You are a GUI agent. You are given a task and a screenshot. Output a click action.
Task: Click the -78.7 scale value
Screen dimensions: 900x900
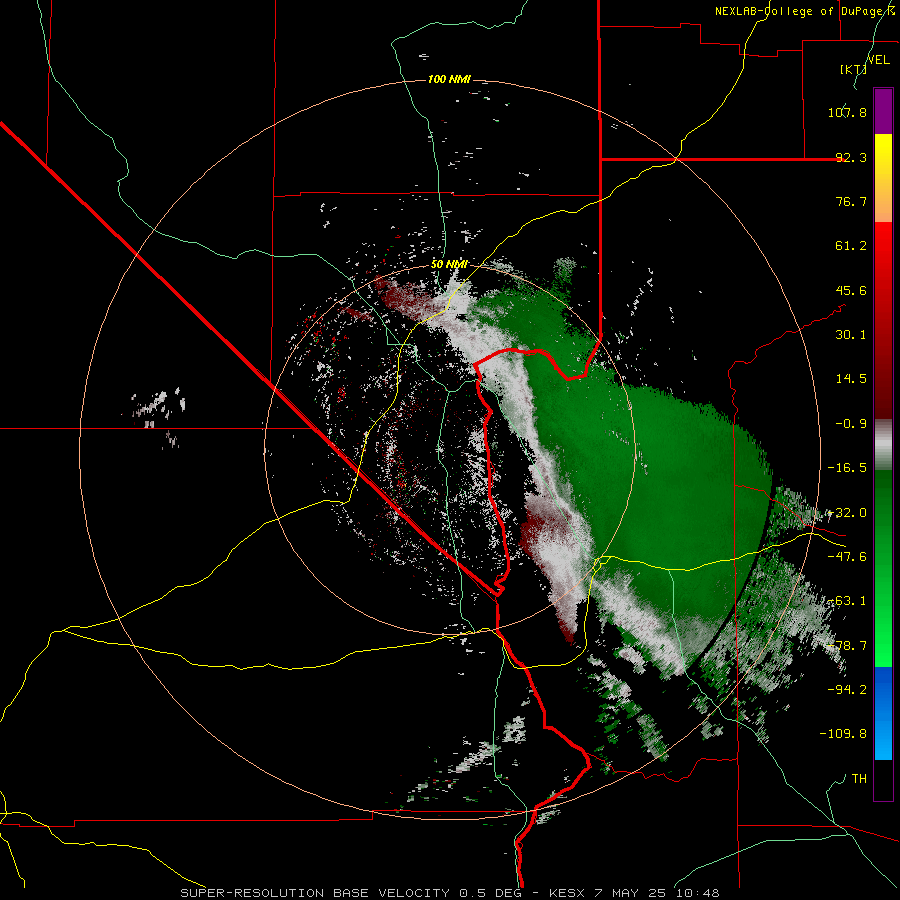pos(847,646)
